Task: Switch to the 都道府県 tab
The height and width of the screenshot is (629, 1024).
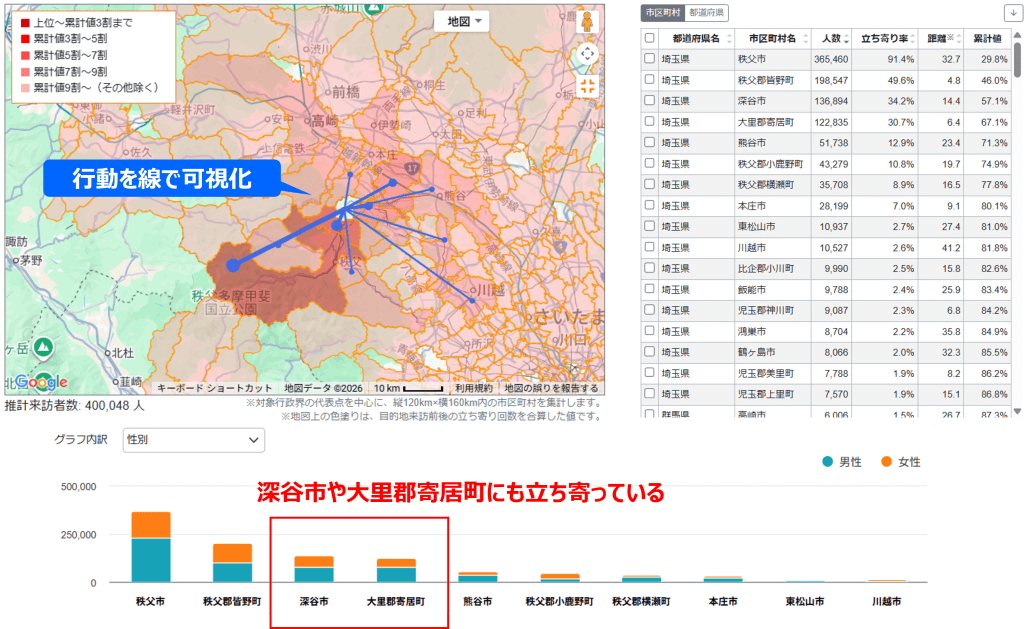Action: coord(709,12)
